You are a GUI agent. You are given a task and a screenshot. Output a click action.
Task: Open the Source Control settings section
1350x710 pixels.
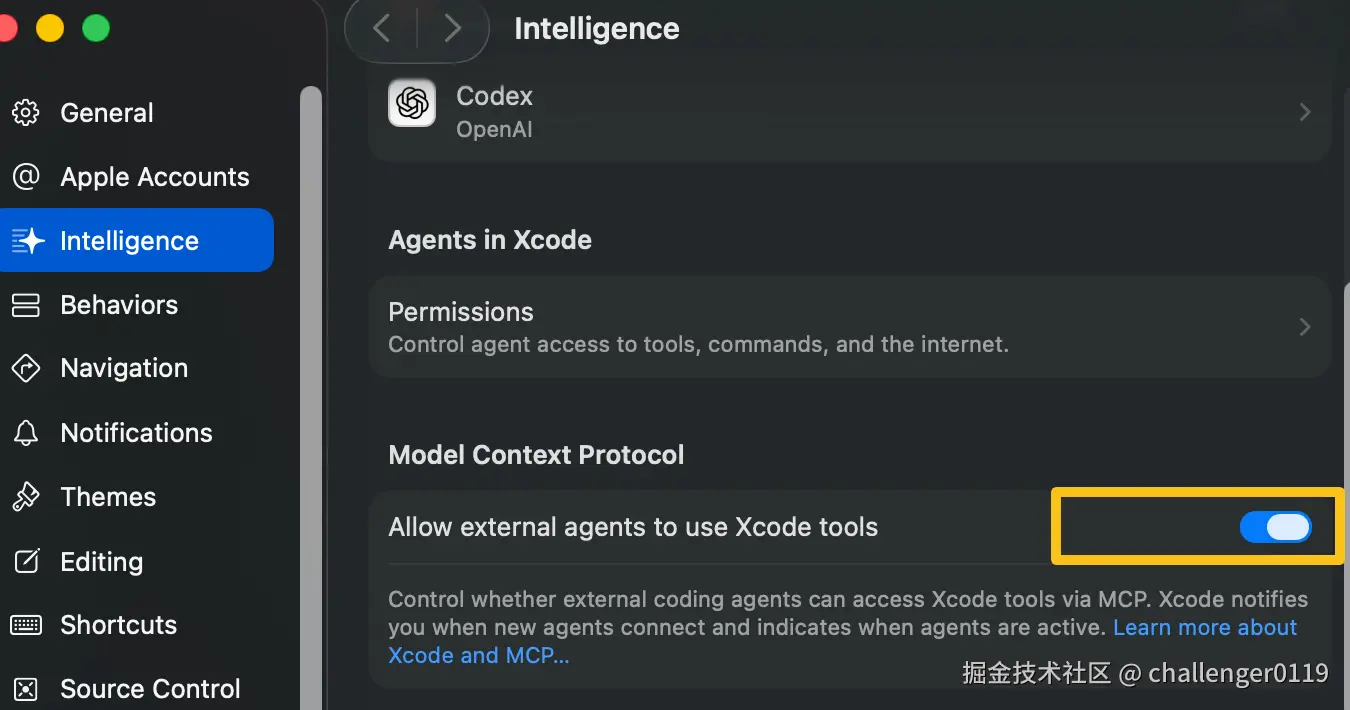[x=150, y=689]
